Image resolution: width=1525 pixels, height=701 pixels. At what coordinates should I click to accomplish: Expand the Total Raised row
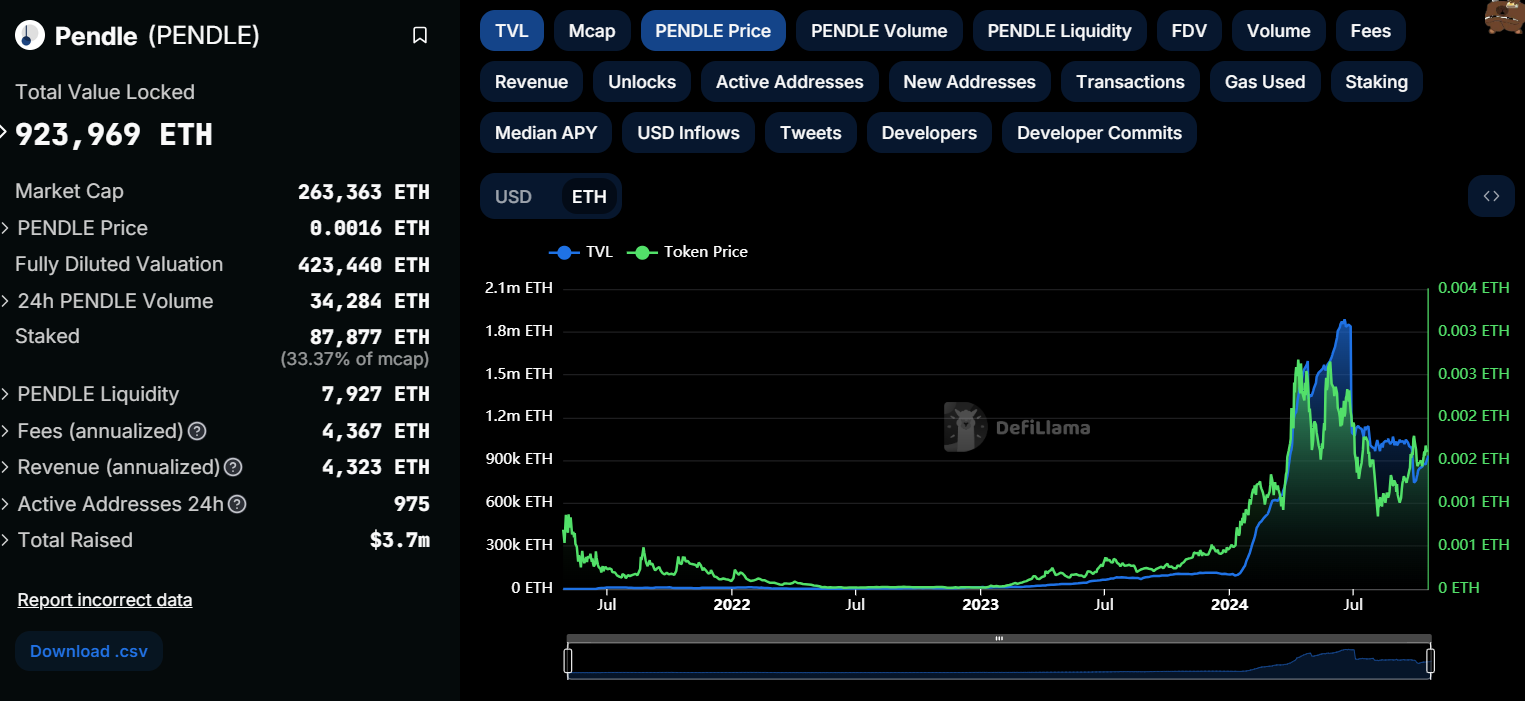(x=75, y=540)
